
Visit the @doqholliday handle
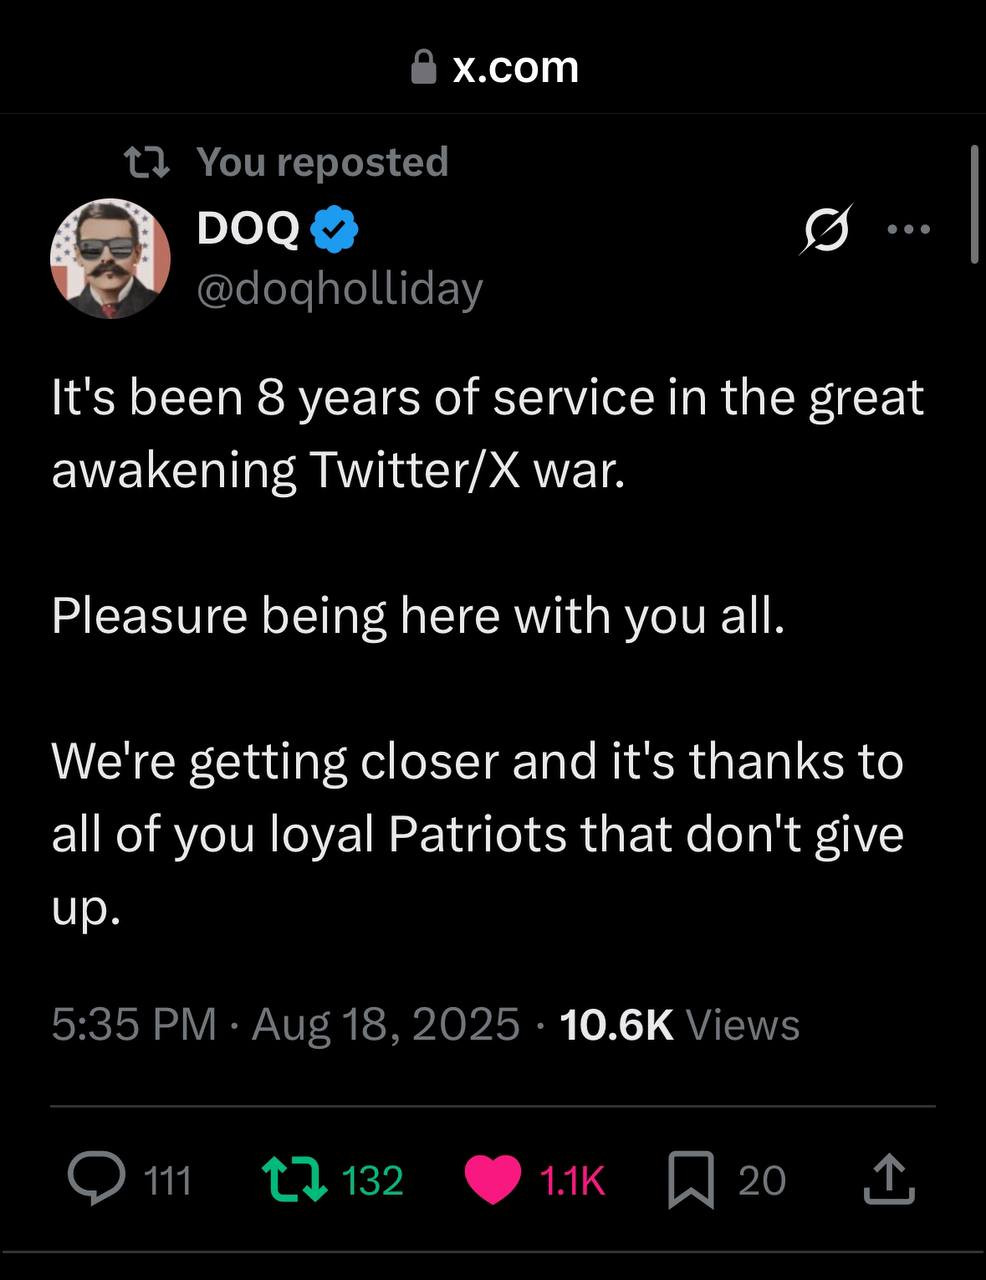(x=340, y=289)
